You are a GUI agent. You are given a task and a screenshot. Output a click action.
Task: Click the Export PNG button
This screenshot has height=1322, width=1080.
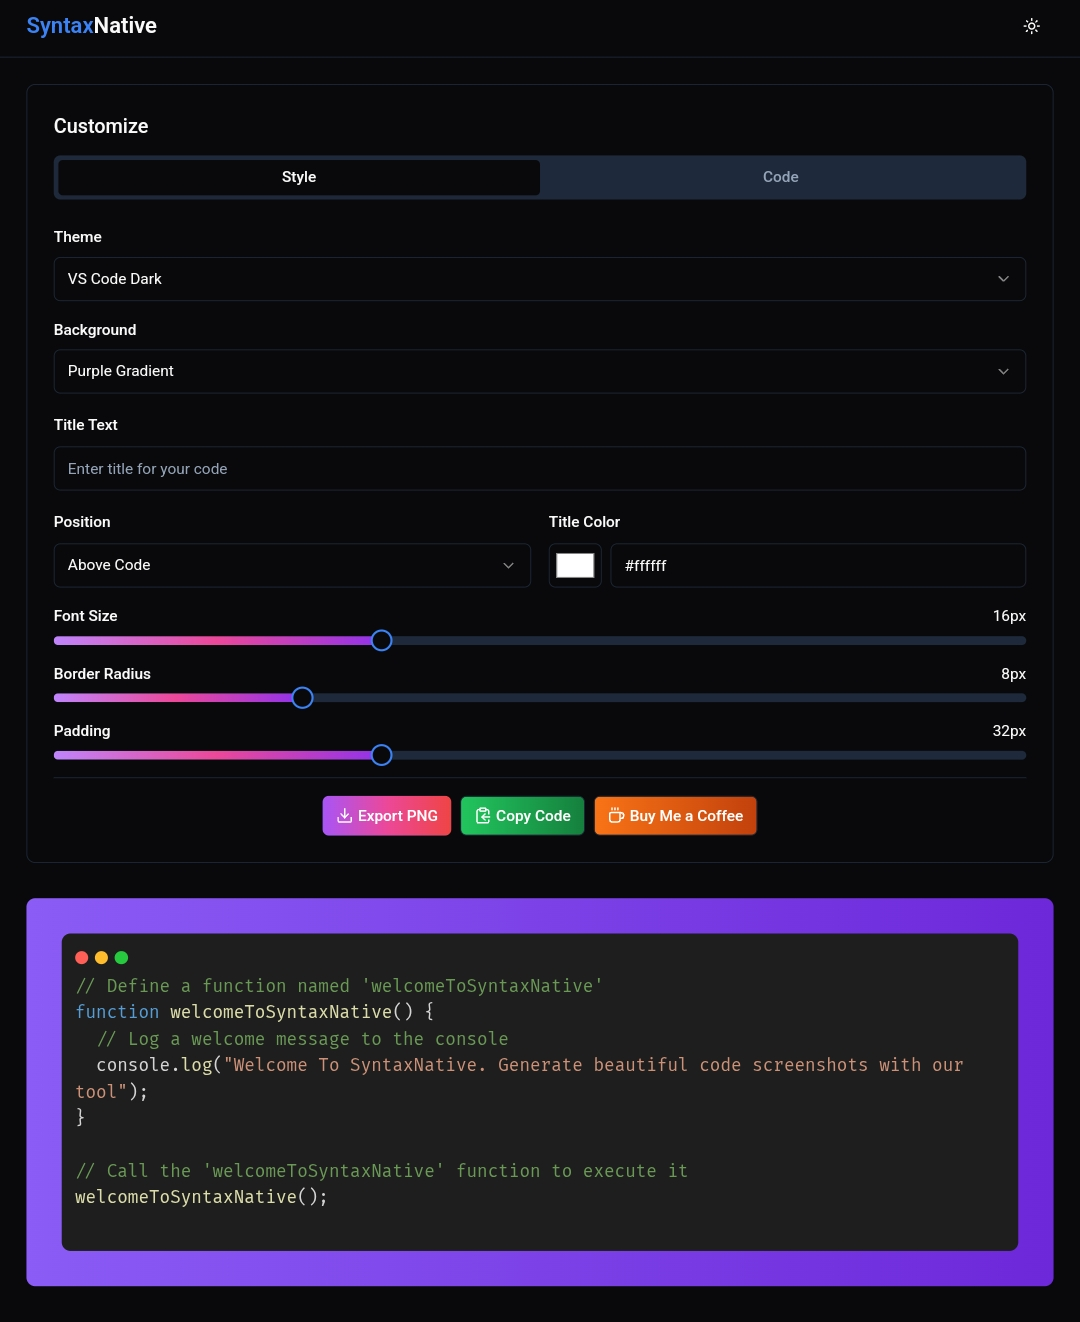387,816
